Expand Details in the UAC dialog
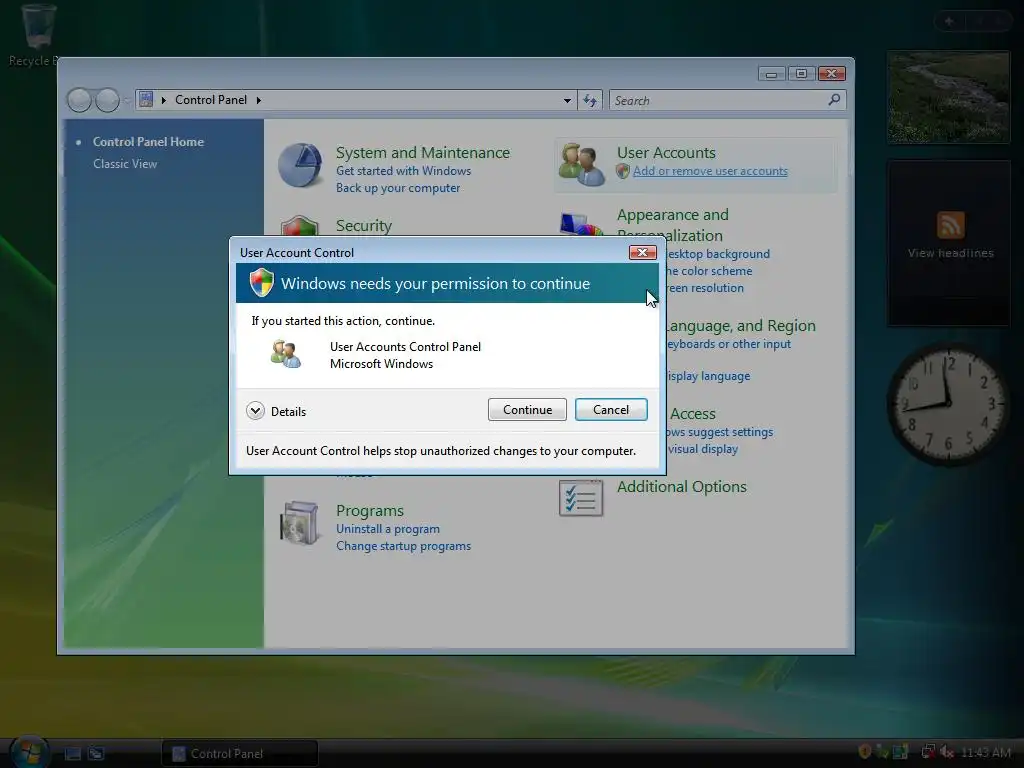Image resolution: width=1024 pixels, height=768 pixels. 276,411
